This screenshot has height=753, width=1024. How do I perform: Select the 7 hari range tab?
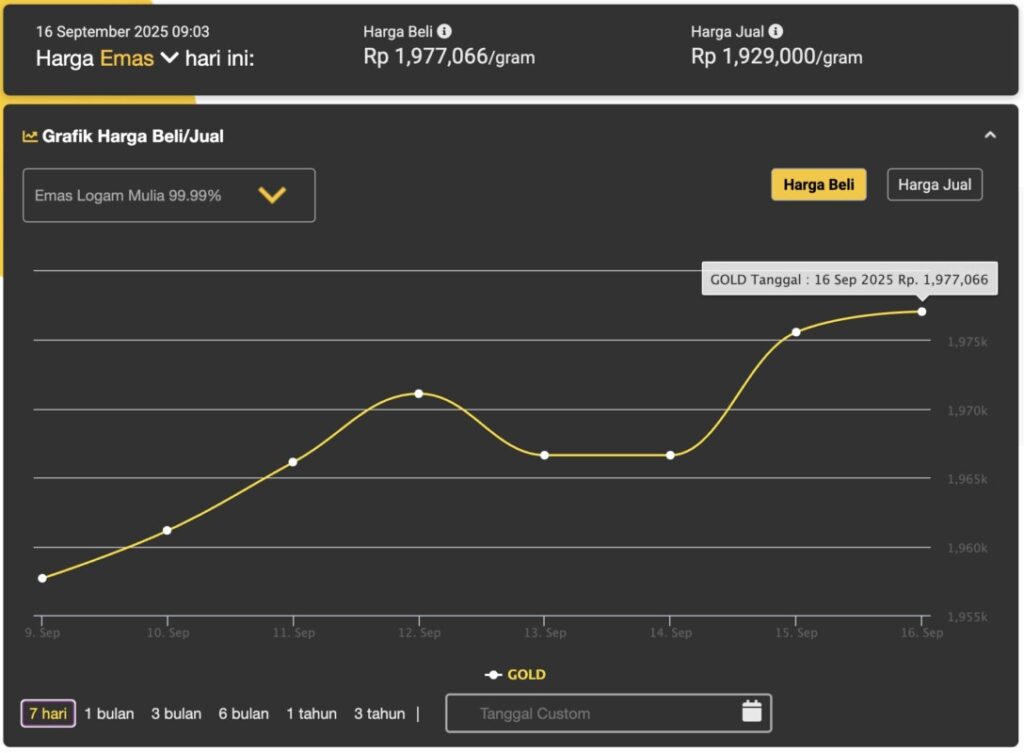coord(48,713)
